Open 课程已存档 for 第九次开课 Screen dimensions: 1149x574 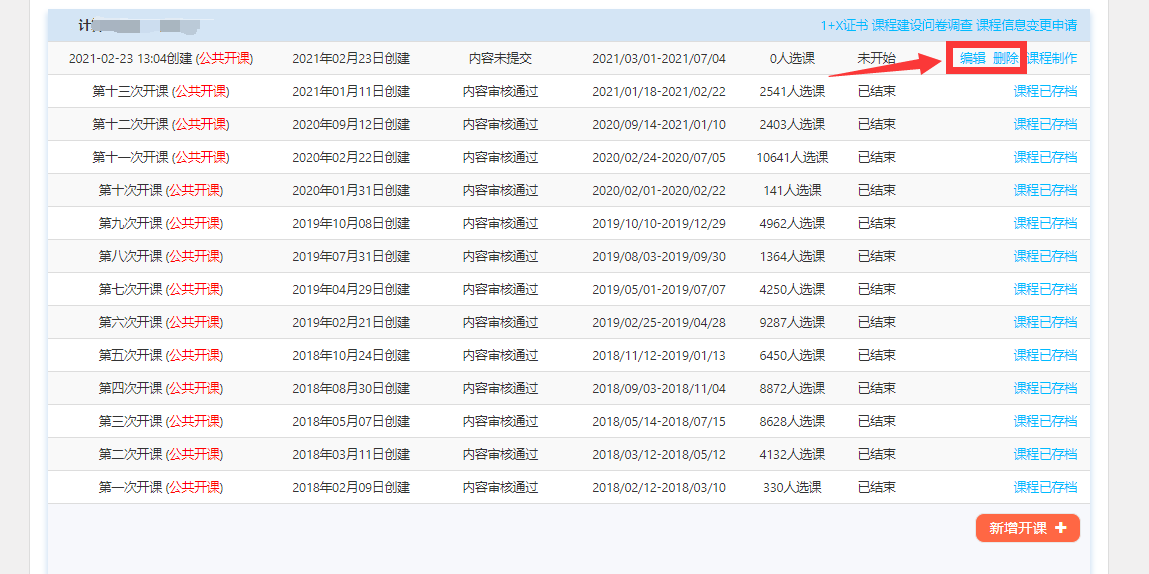(1046, 224)
